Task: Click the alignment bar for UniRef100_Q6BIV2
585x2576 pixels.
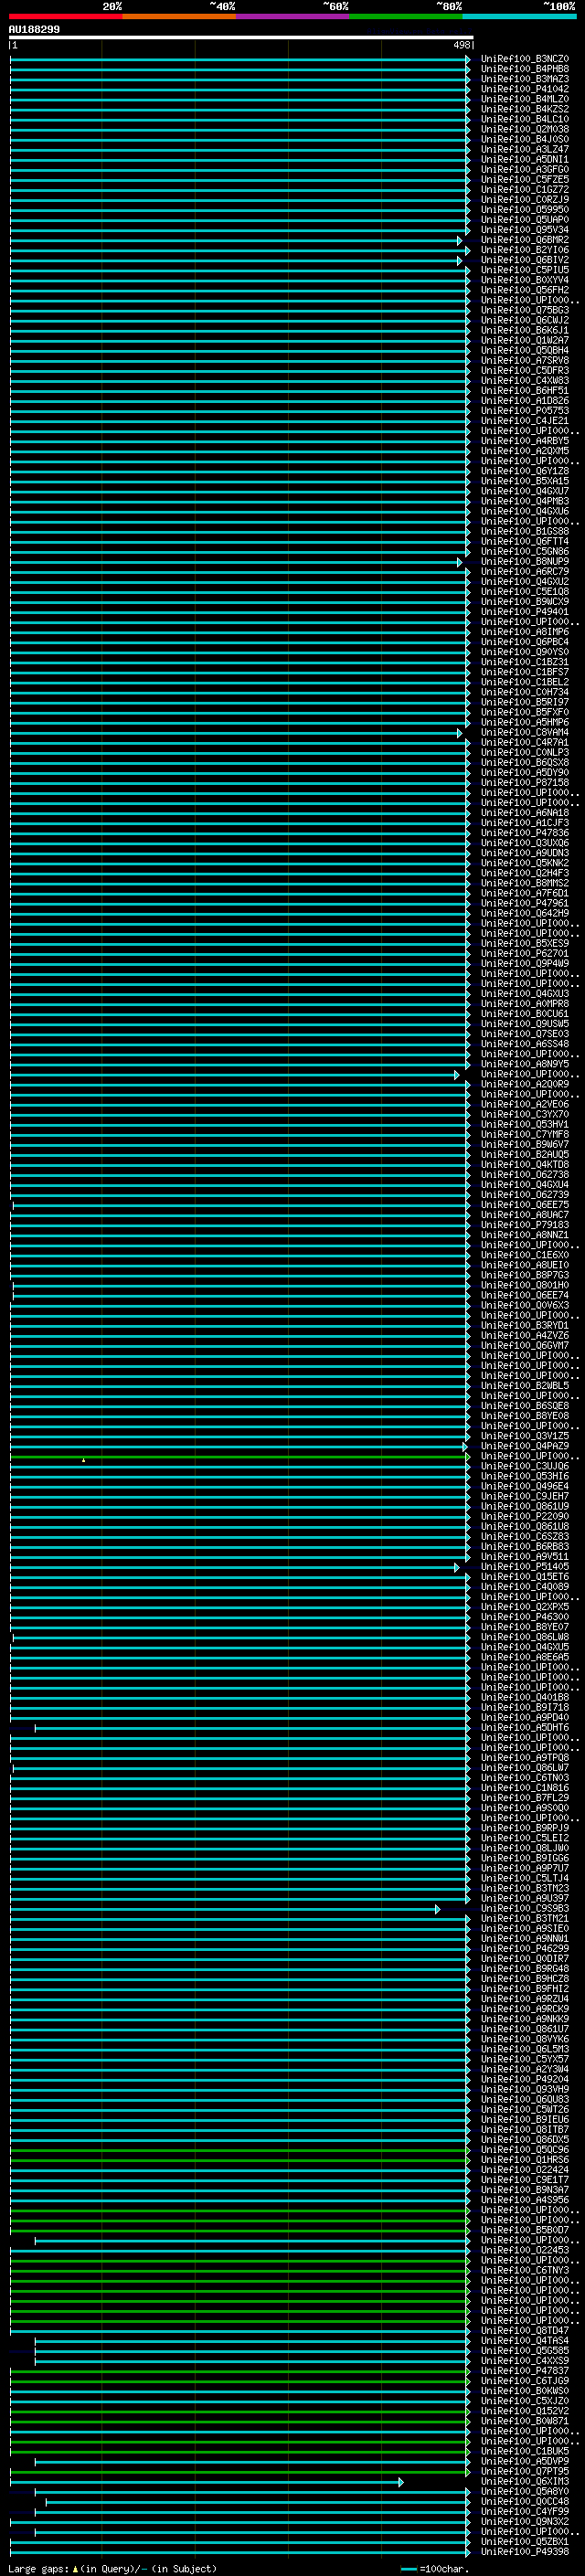Action: [236, 261]
